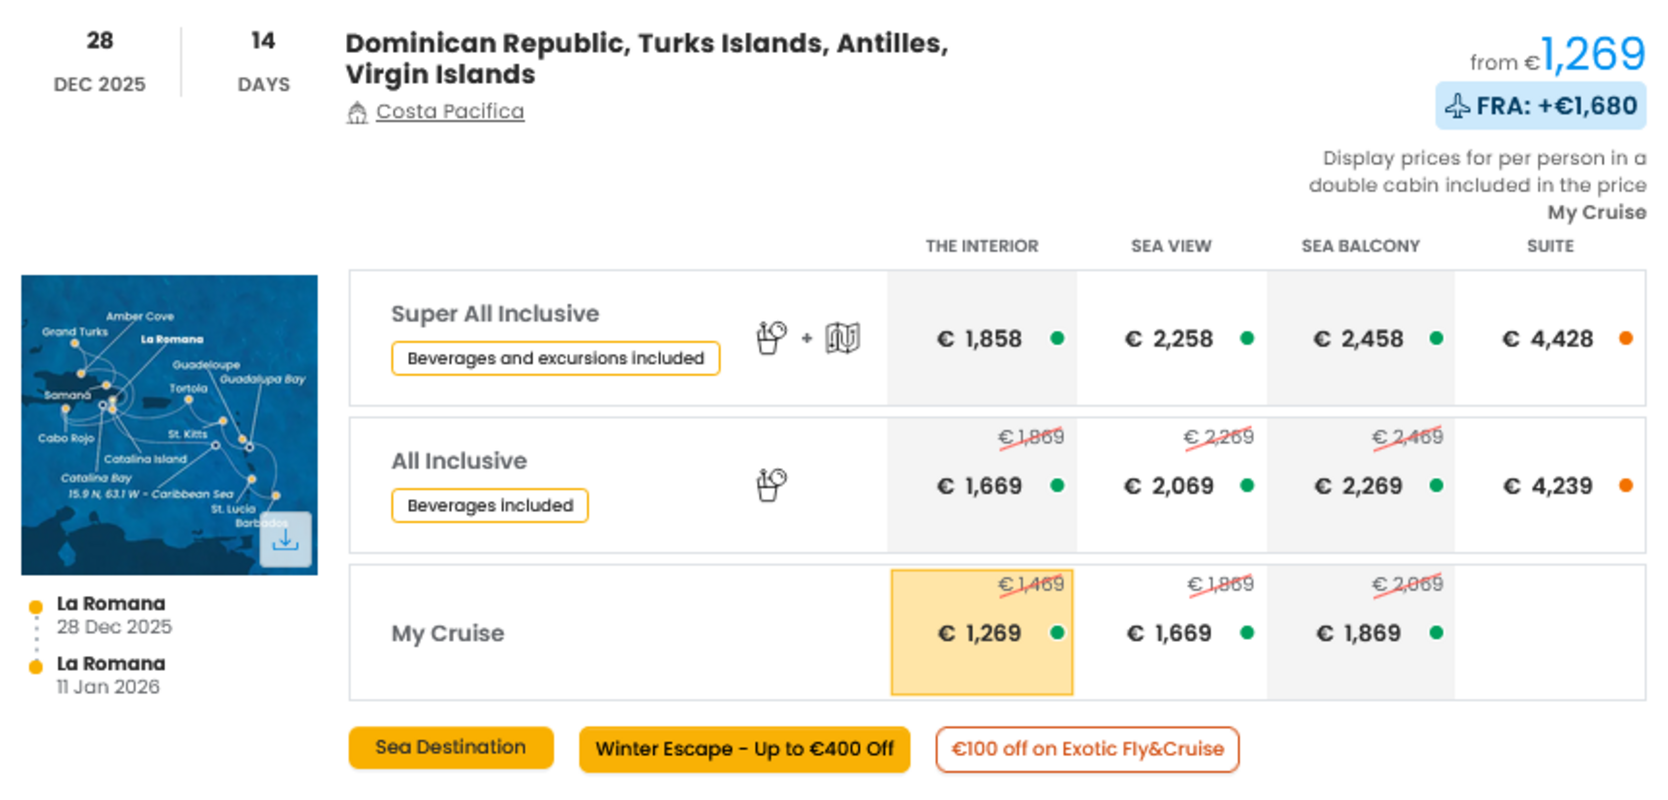Open the Caribbean itinerary map thumbnail
1668x800 pixels.
click(169, 424)
